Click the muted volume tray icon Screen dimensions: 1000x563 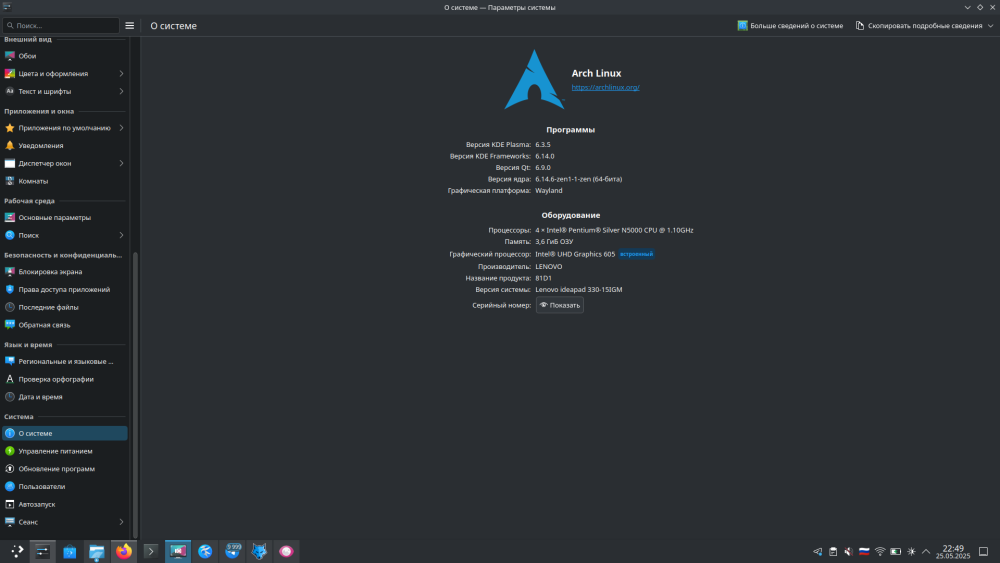(849, 552)
